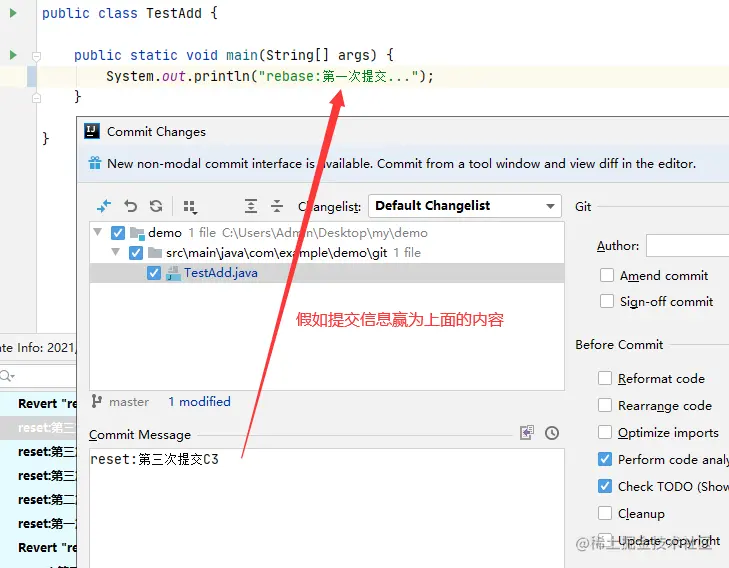Open the group-by options icon

190,207
